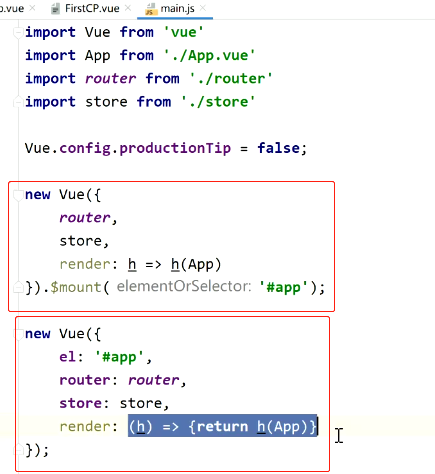Click the './router' import path
The image size is (435, 474).
[230, 79]
